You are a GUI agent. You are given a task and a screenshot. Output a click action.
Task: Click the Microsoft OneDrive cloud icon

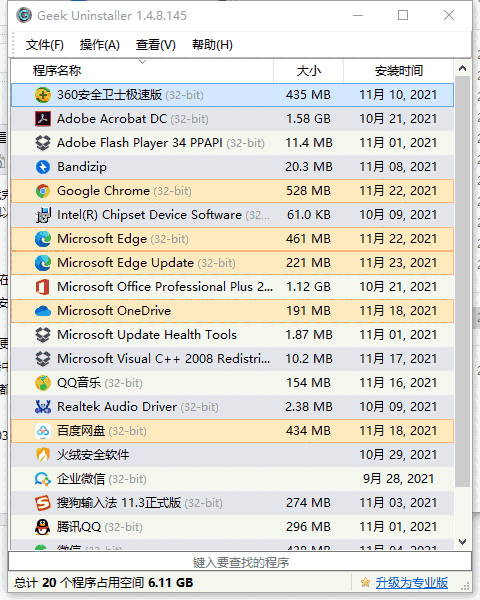43,311
